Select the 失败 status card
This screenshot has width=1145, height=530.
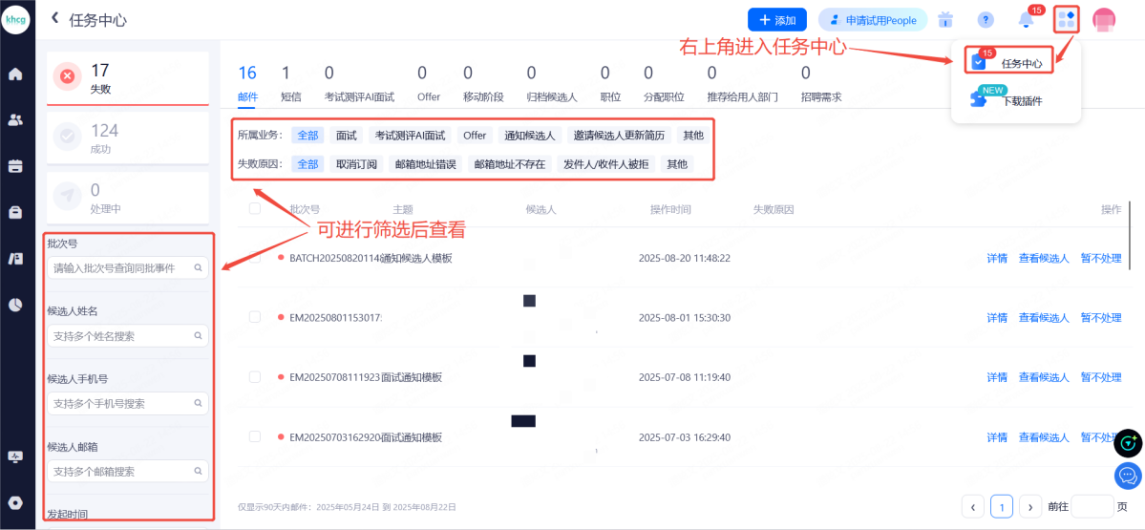click(x=128, y=78)
